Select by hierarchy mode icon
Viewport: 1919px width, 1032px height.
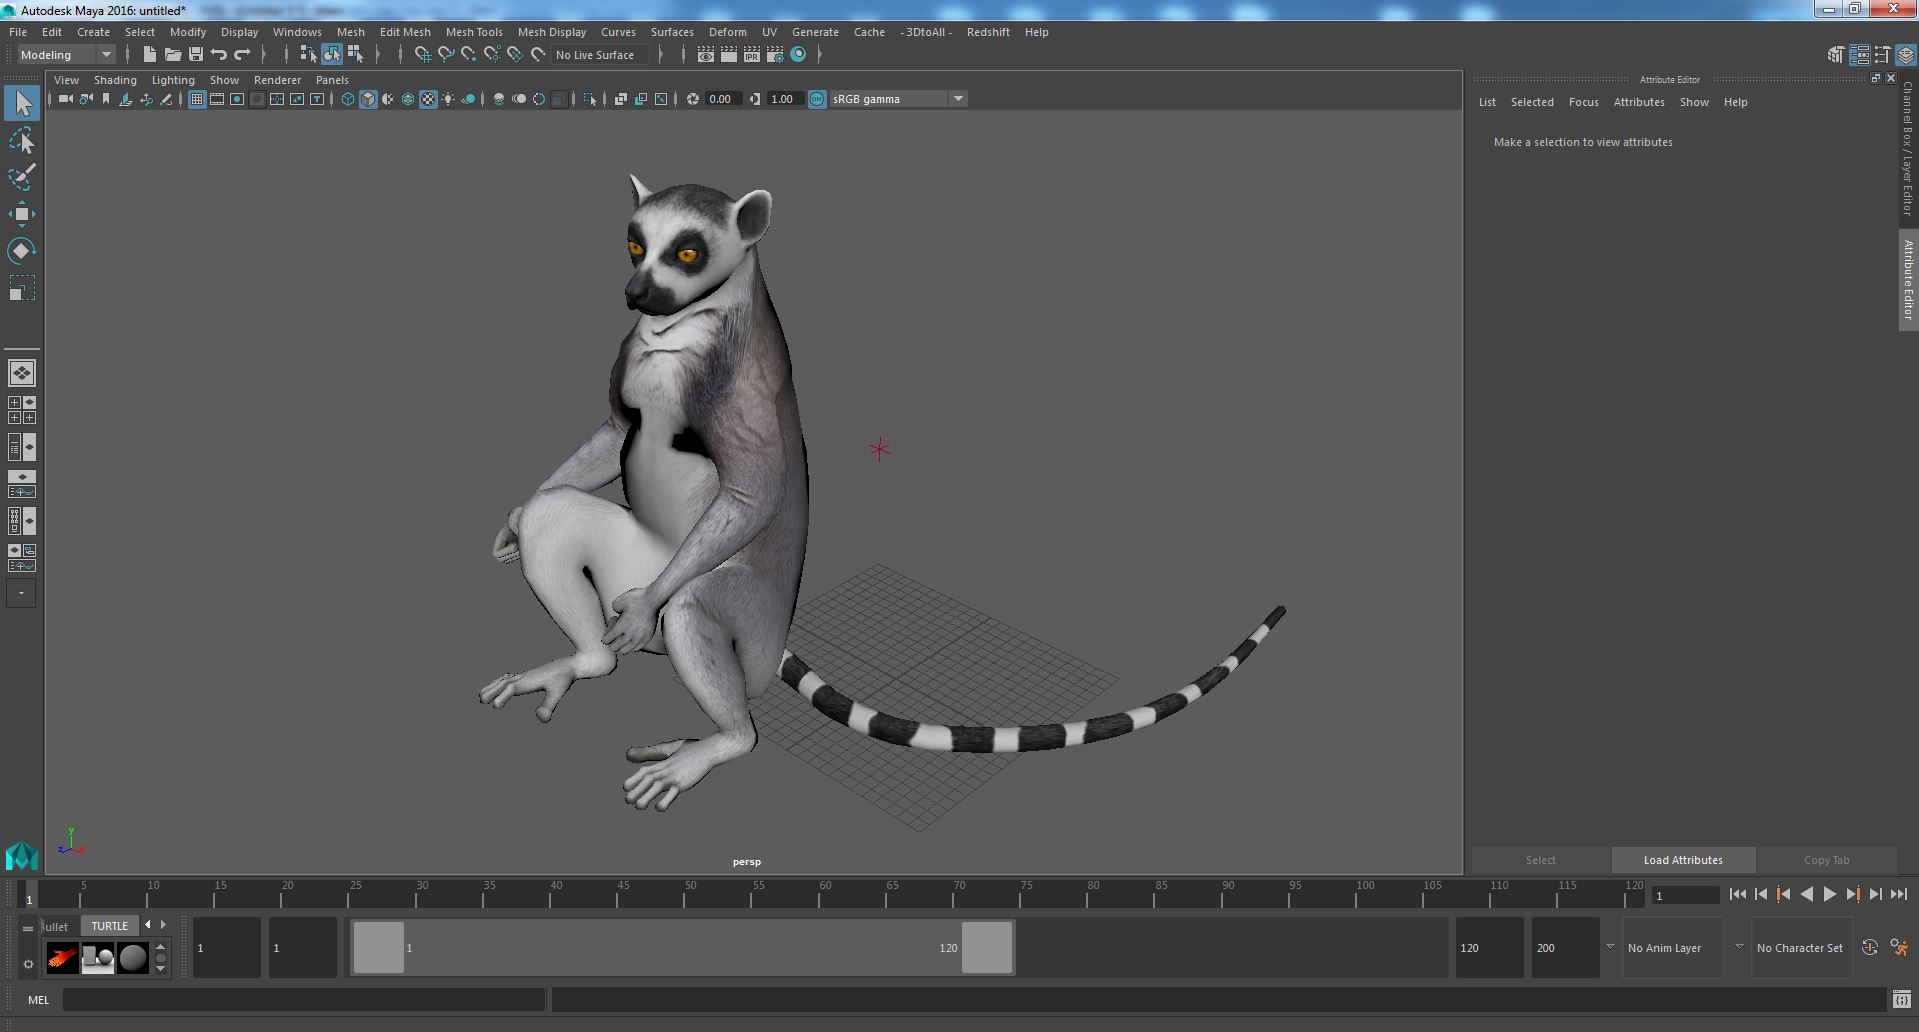(x=308, y=55)
